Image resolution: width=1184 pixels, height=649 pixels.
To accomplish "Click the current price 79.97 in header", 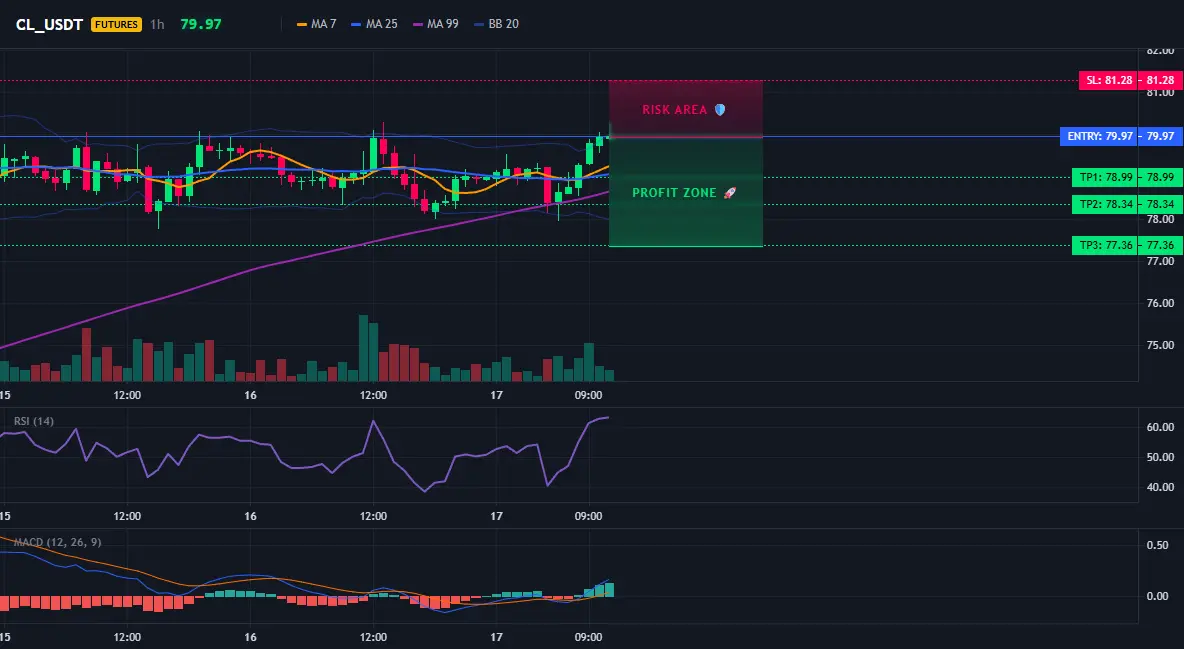I will [x=201, y=24].
